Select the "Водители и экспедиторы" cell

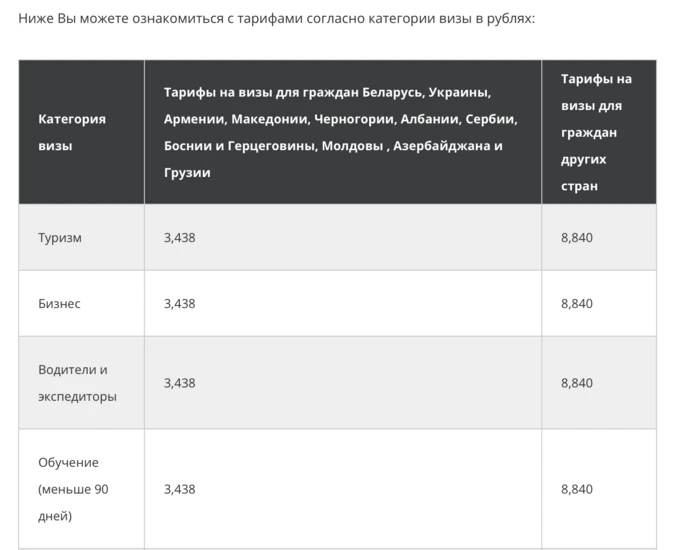(82, 383)
